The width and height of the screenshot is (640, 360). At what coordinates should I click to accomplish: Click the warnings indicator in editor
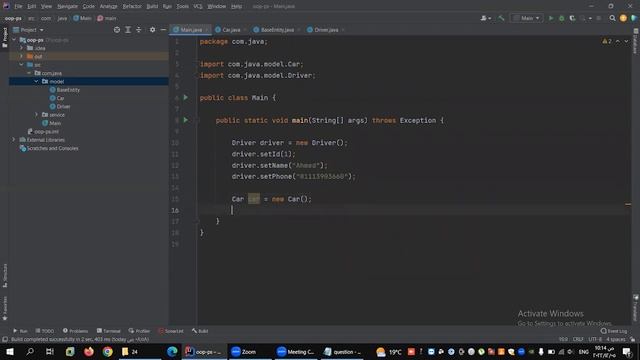point(607,41)
